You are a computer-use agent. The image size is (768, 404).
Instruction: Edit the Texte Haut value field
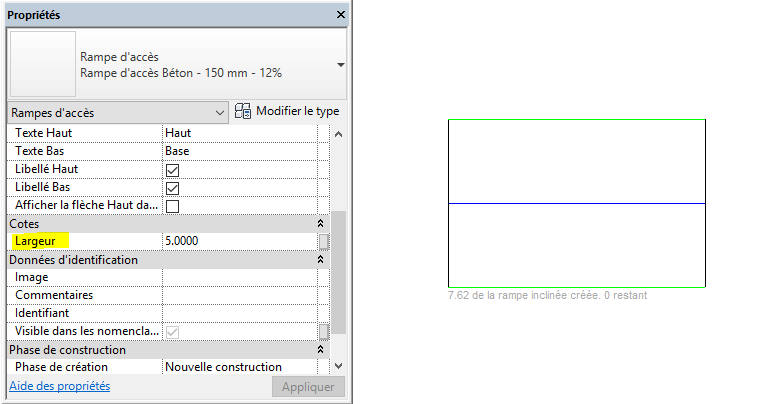tap(240, 133)
